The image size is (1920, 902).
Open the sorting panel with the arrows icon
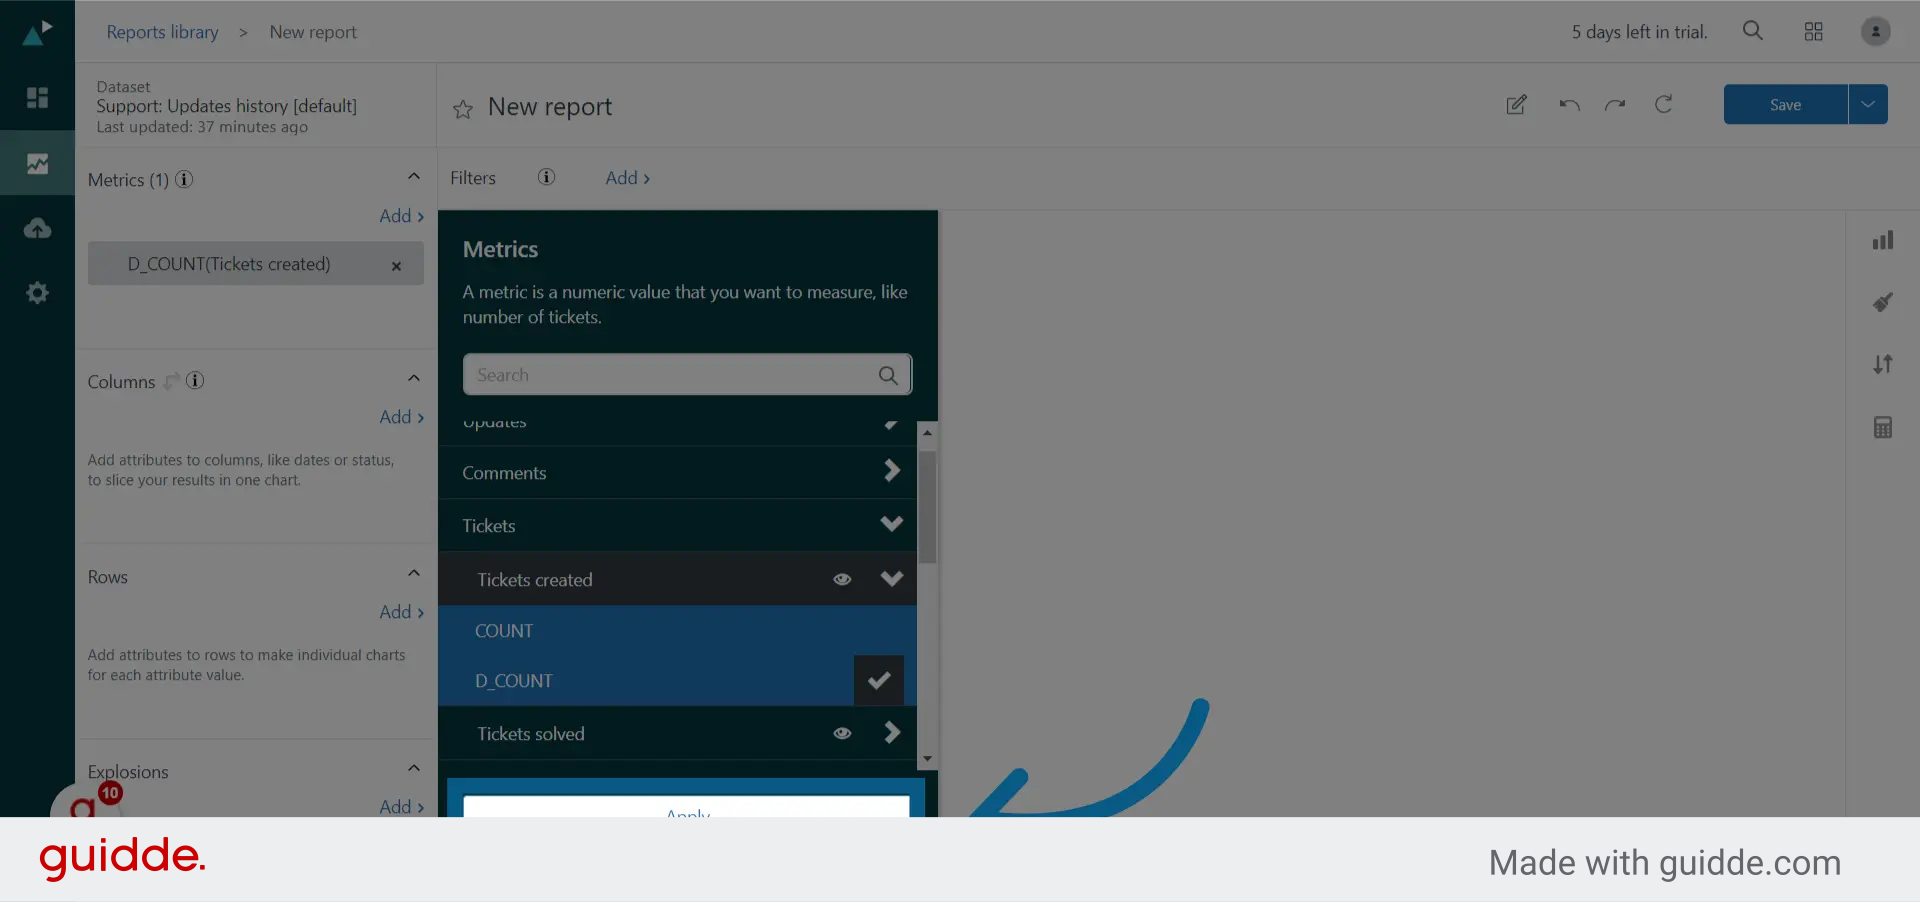pyautogui.click(x=1883, y=364)
